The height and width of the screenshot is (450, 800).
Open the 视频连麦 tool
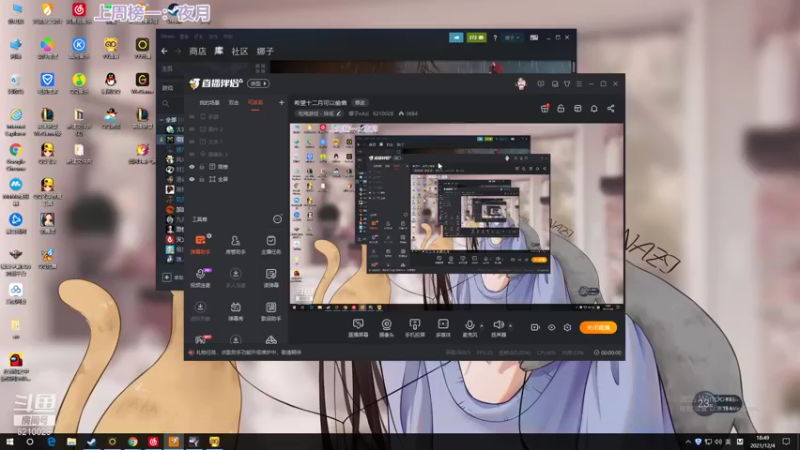(x=200, y=278)
